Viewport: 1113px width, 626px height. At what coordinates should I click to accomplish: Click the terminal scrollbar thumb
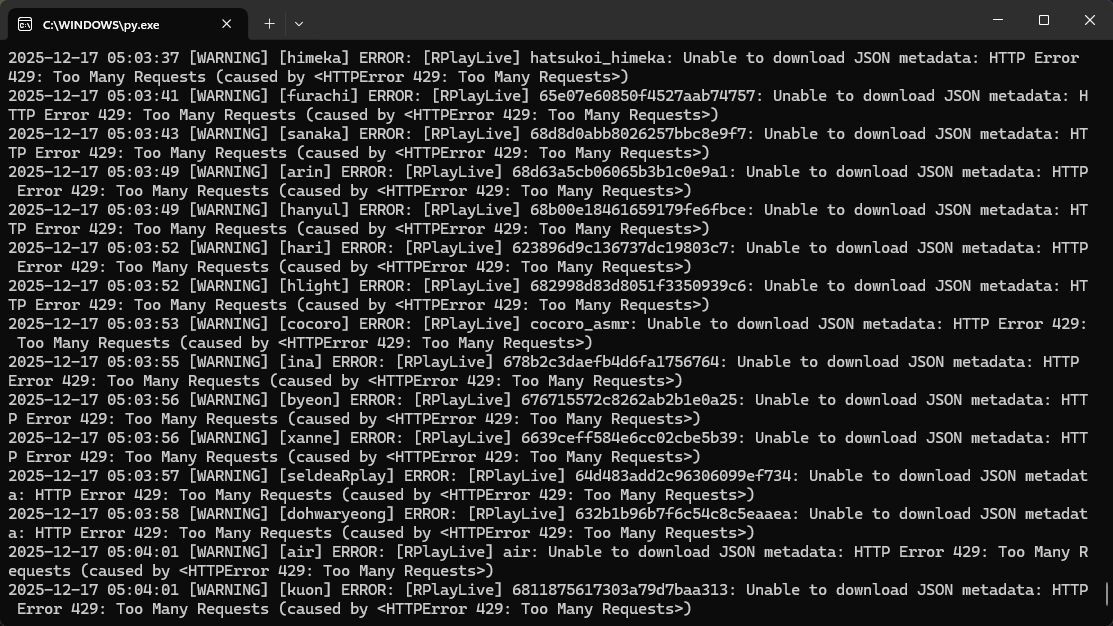coord(1107,595)
